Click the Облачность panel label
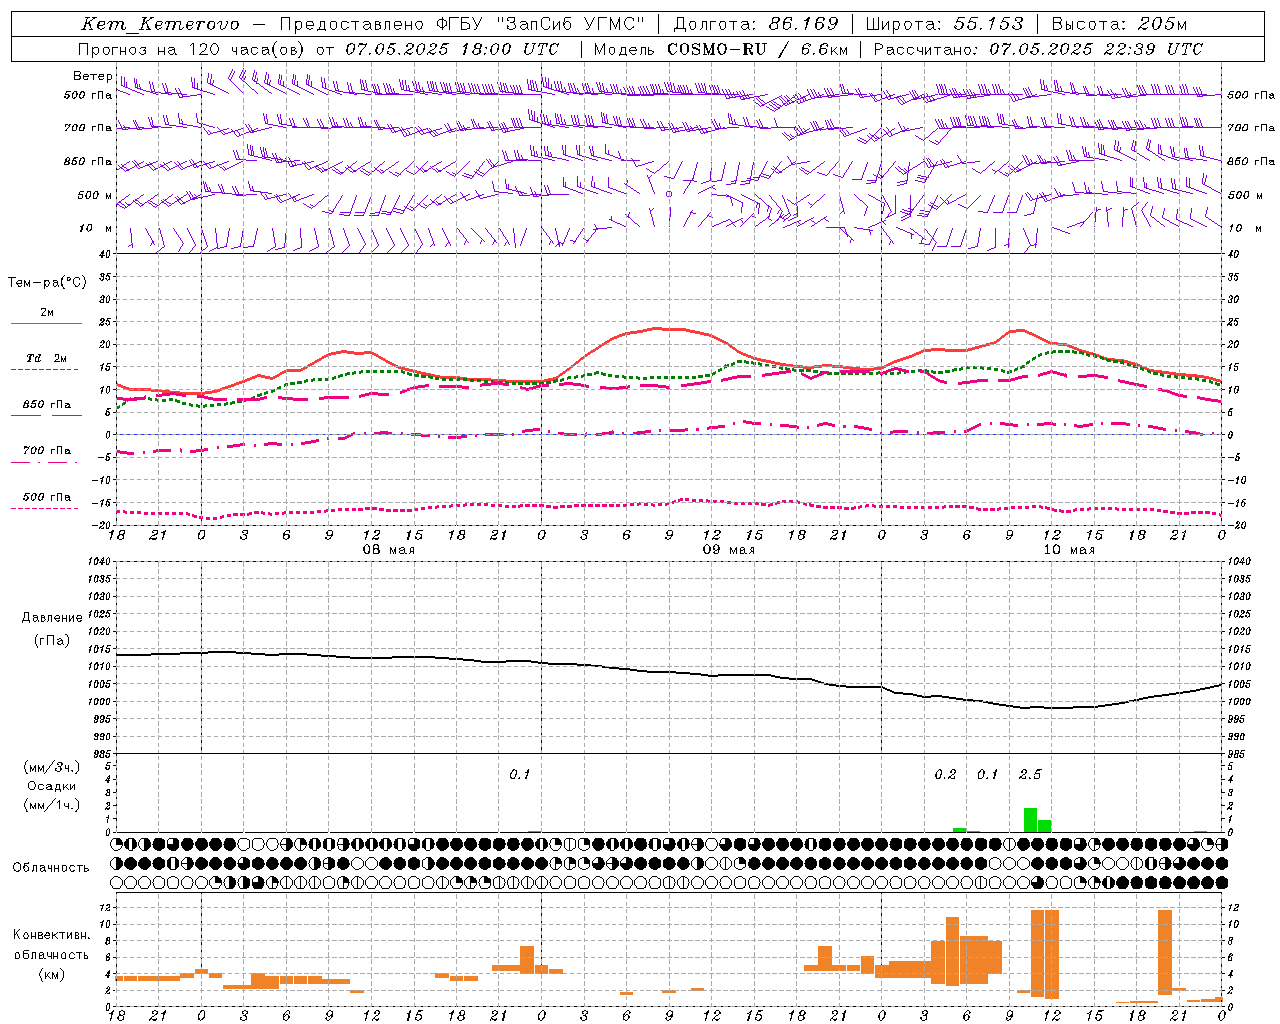Screen dimensions: 1280x1024 tap(51, 867)
